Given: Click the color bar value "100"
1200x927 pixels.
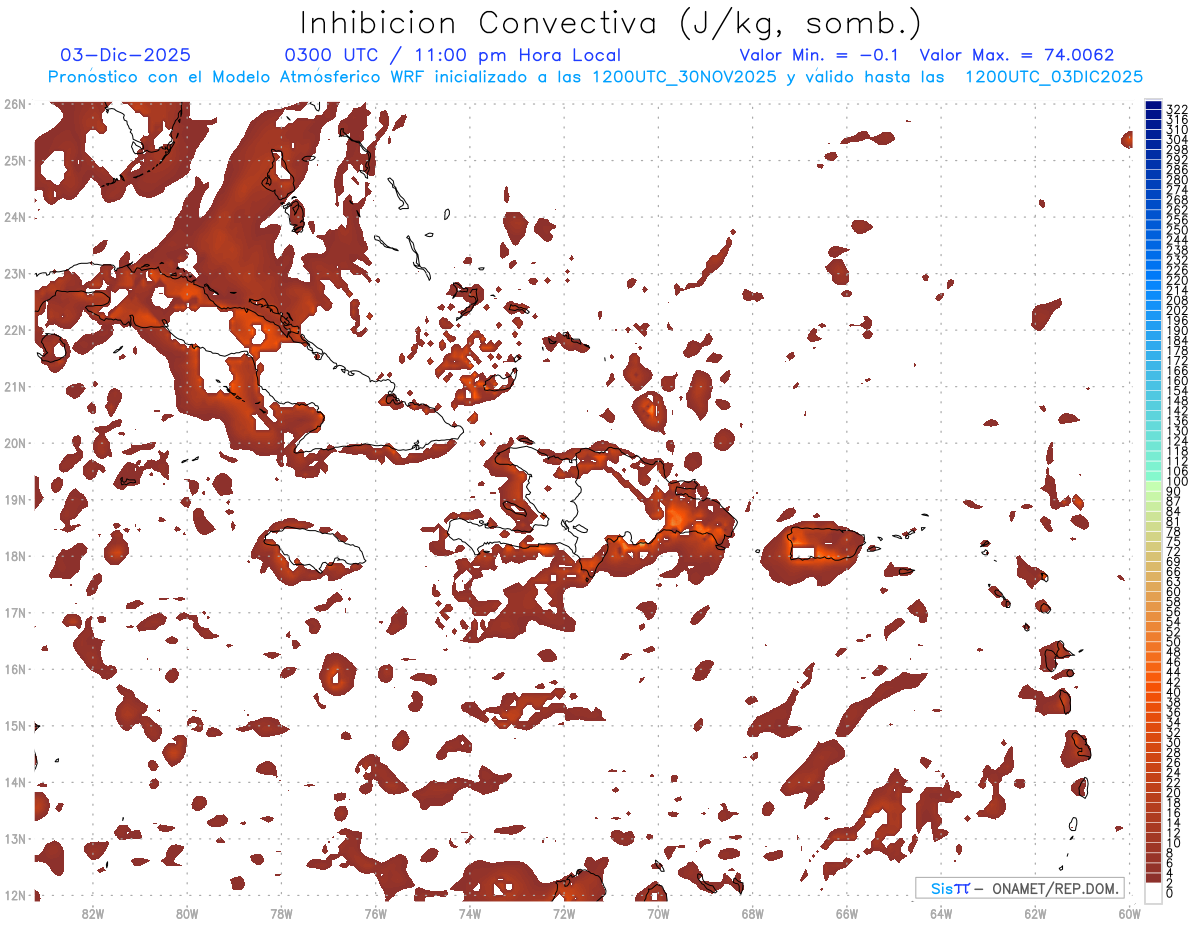Looking at the screenshot, I should tap(1177, 482).
